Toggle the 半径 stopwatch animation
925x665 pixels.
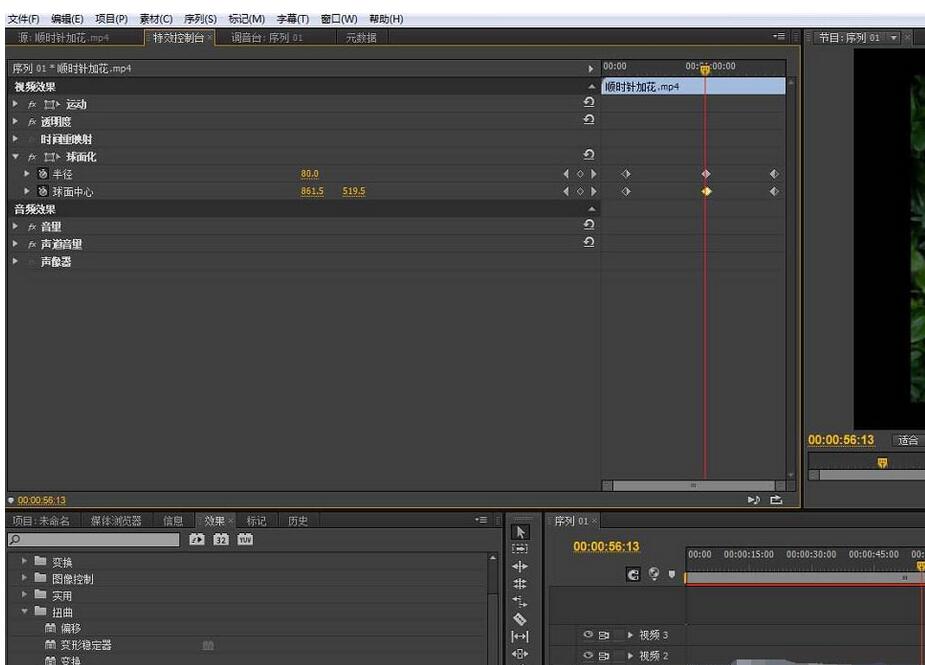(42, 174)
